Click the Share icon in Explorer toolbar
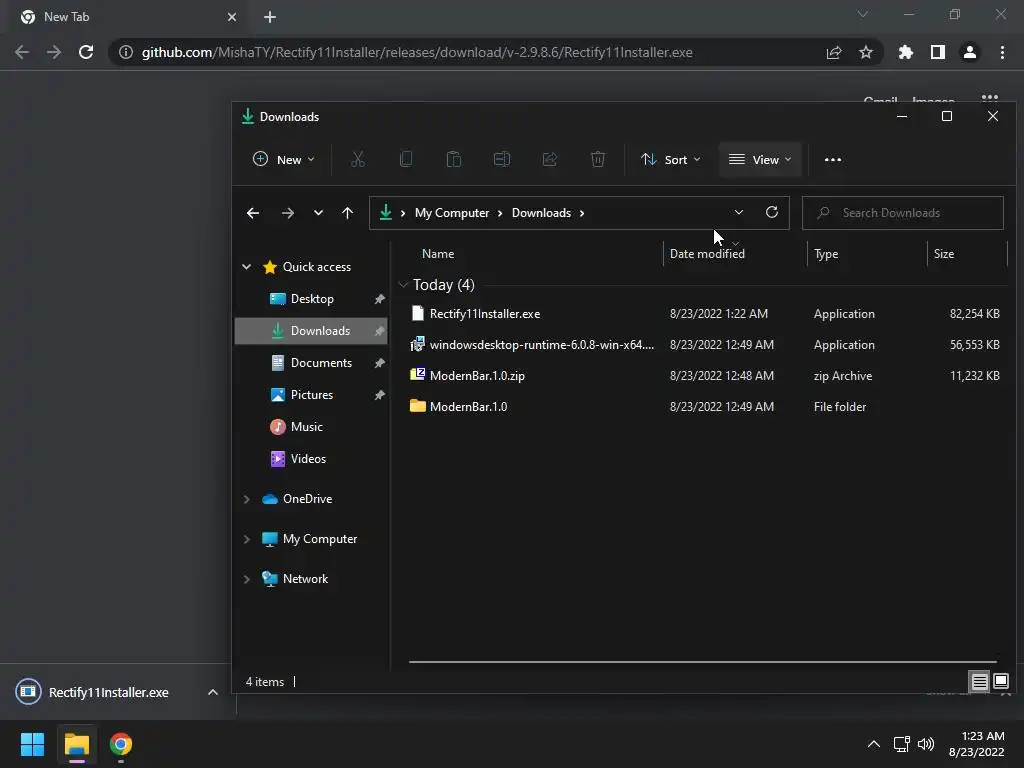1024x768 pixels. click(550, 159)
